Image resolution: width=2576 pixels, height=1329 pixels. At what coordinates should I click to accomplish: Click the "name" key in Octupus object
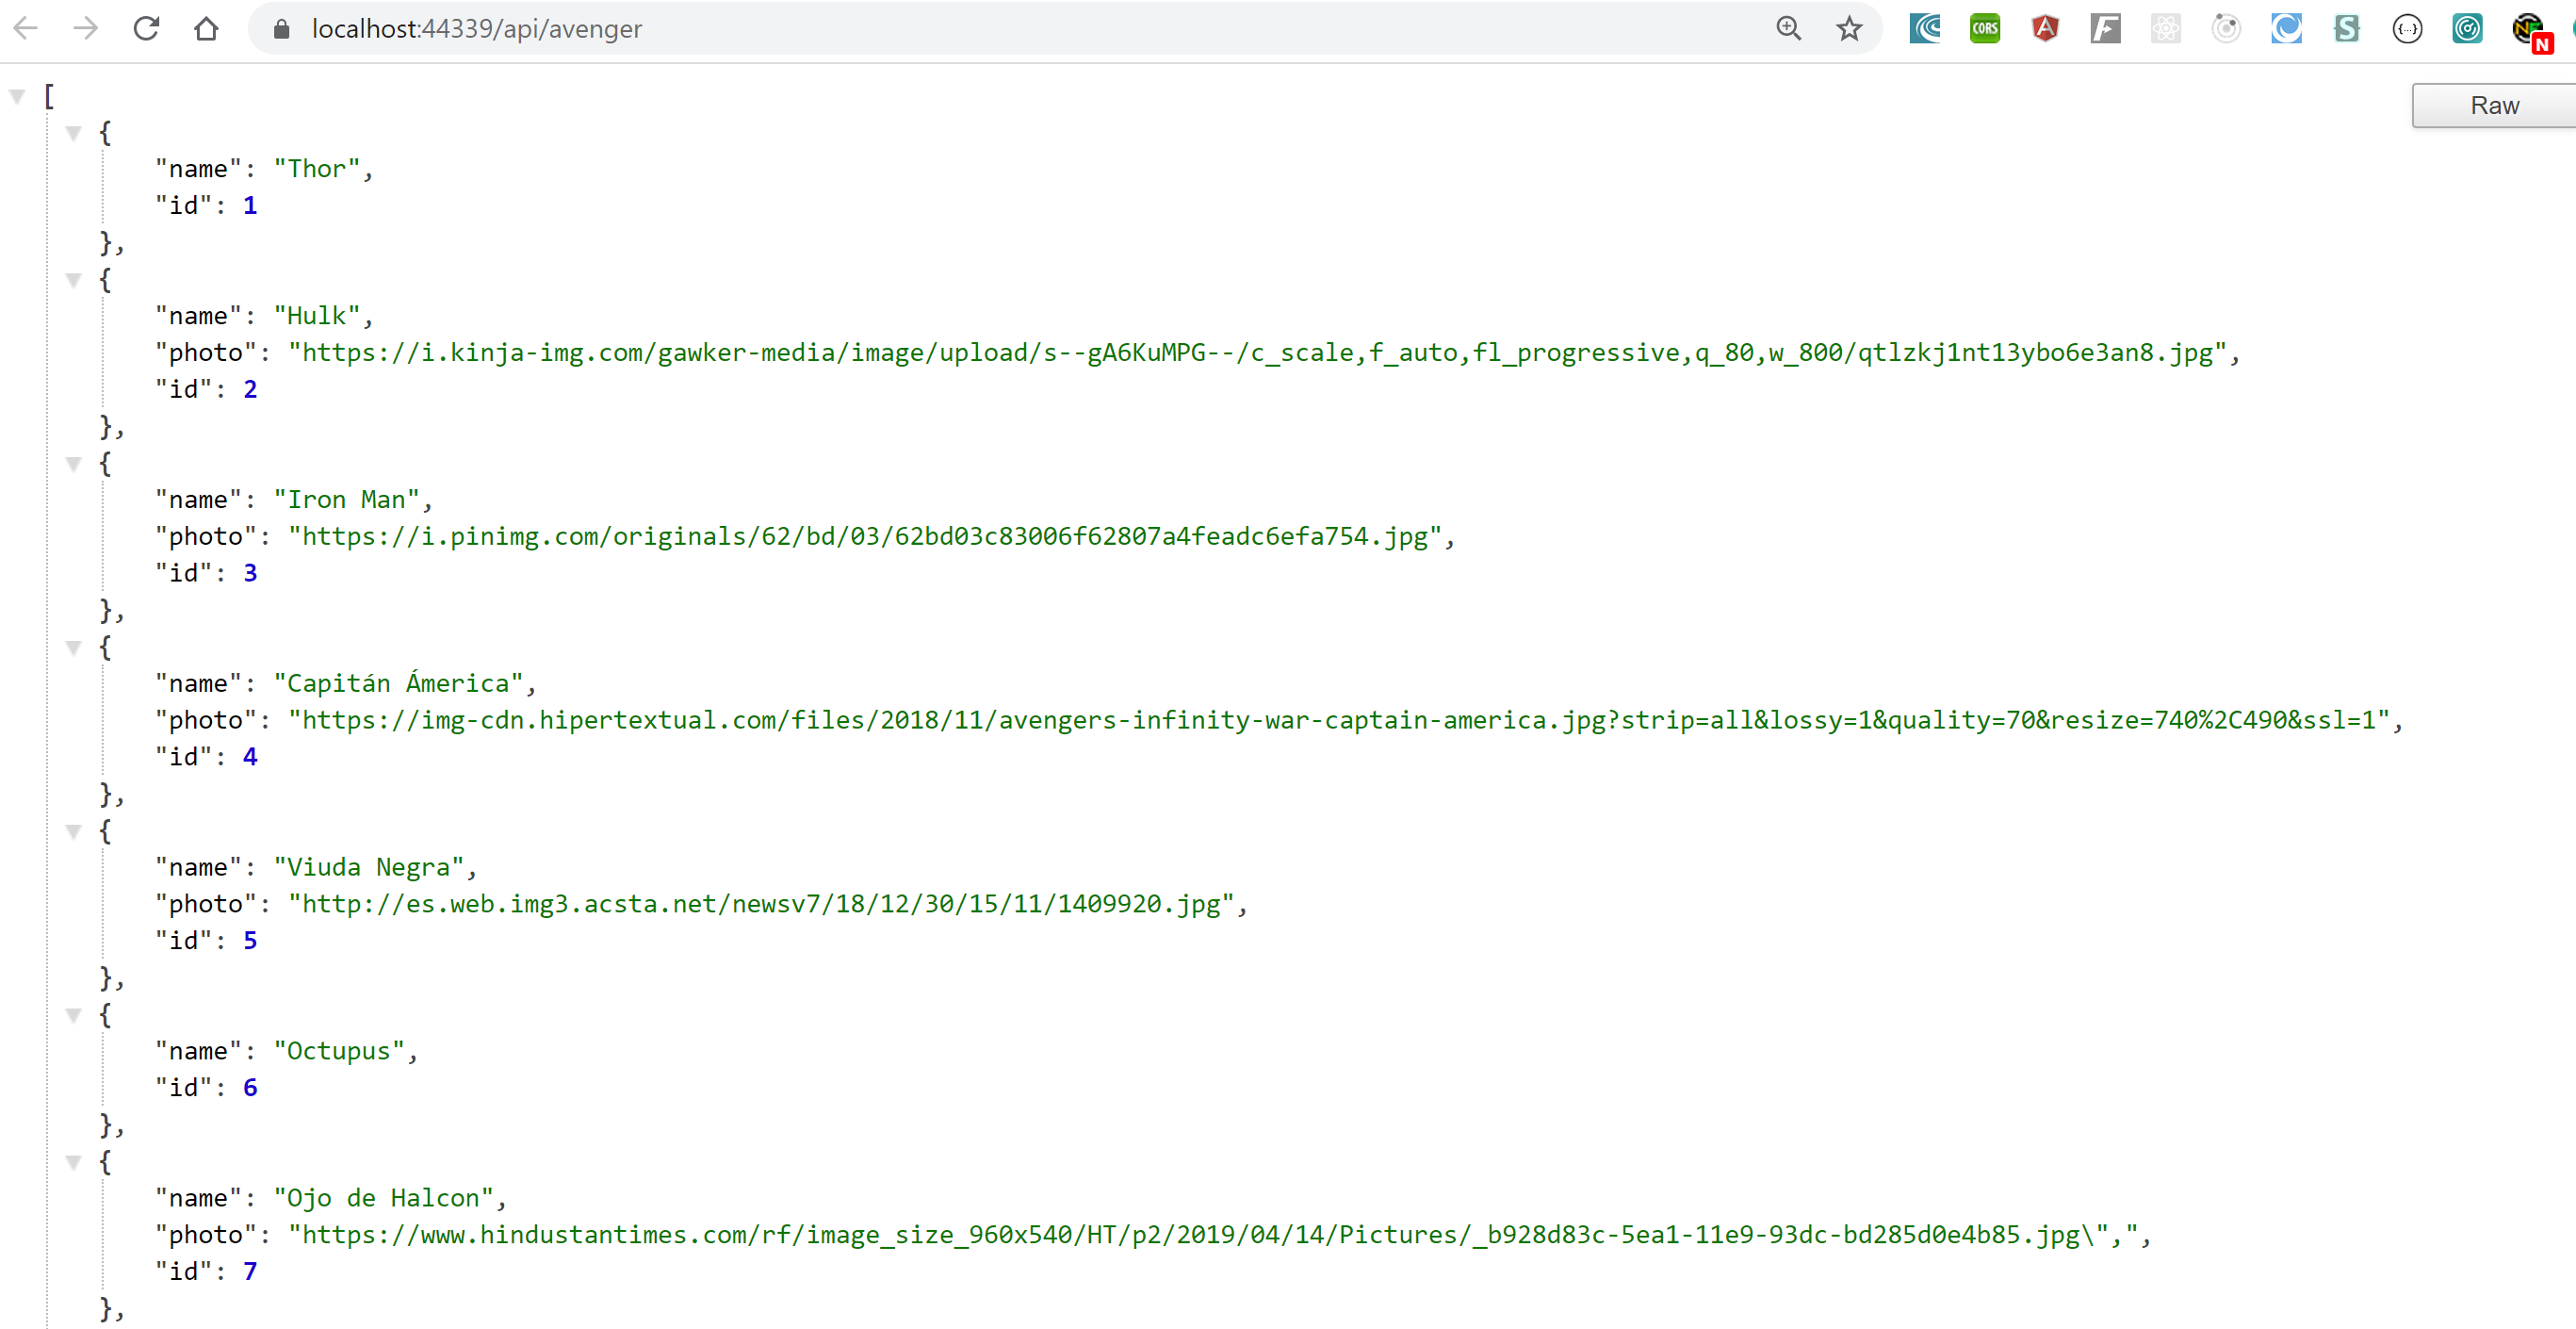pyautogui.click(x=198, y=1051)
